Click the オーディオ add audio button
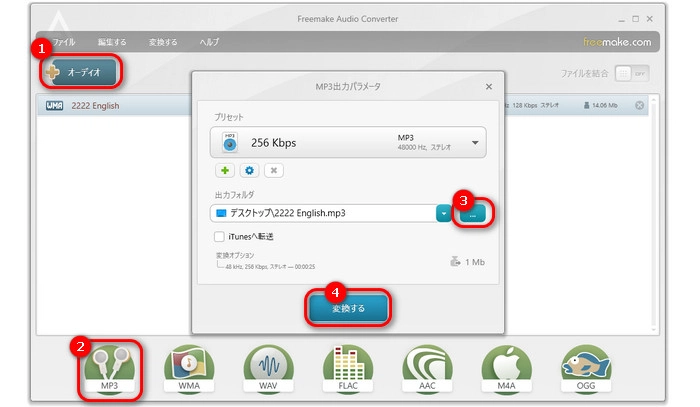 tap(81, 72)
